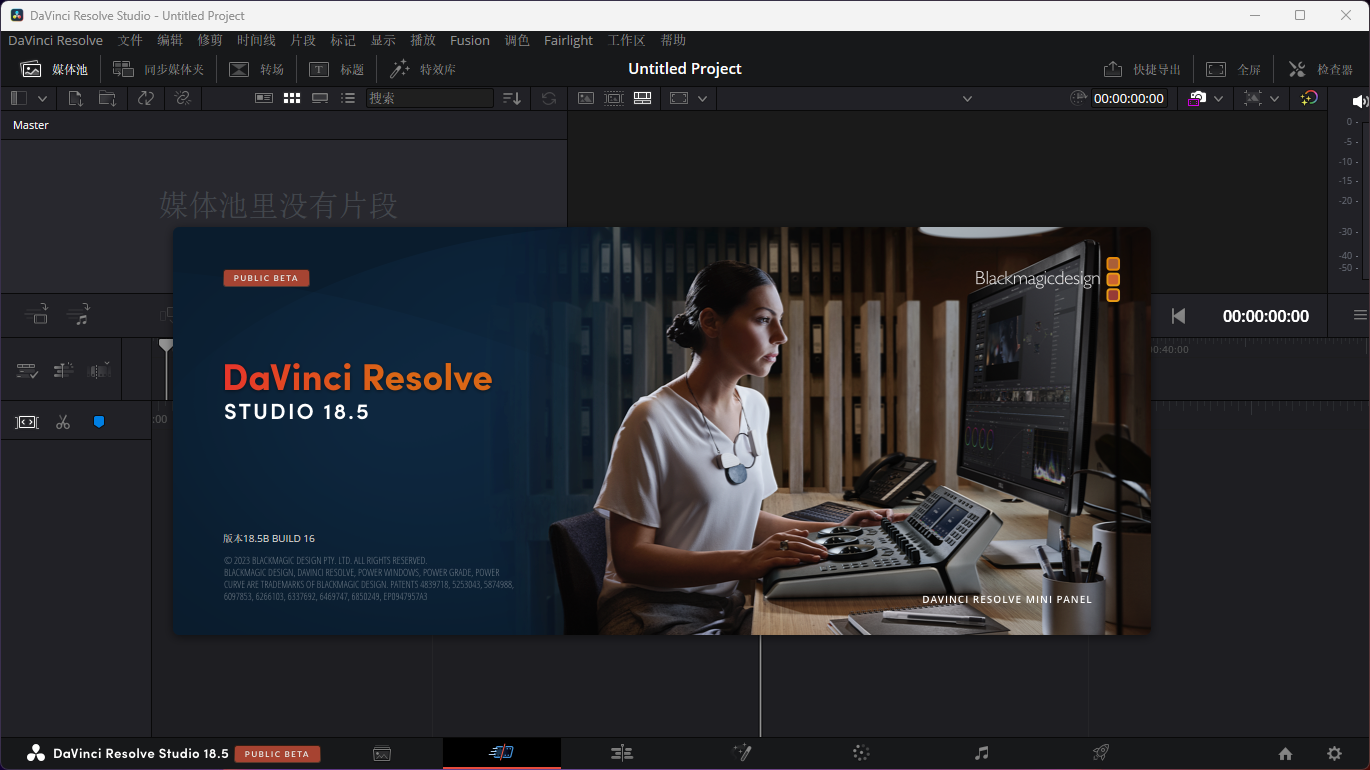Open the Fusion menu
The image size is (1370, 770).
pos(470,40)
